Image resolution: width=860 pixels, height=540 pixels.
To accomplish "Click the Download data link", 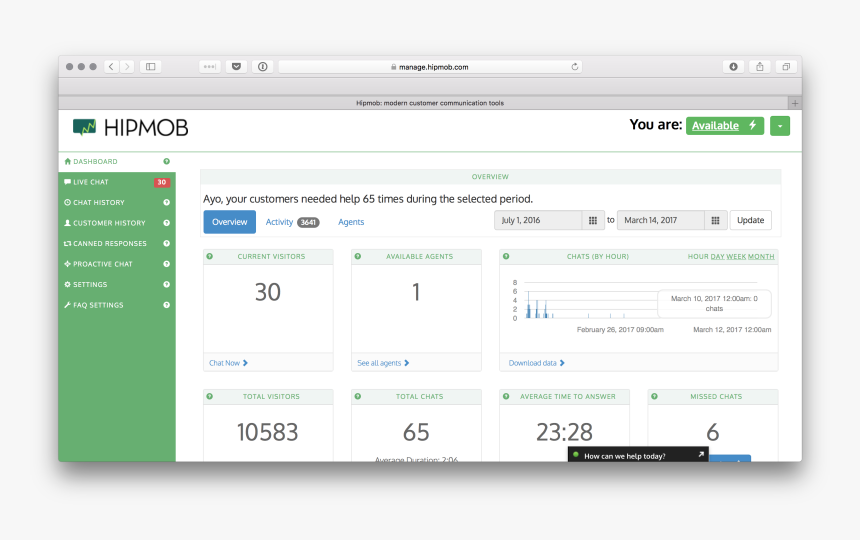I will click(x=536, y=363).
